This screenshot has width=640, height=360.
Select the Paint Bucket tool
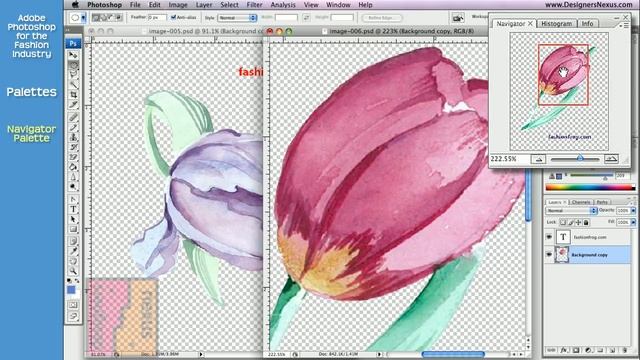(73, 167)
